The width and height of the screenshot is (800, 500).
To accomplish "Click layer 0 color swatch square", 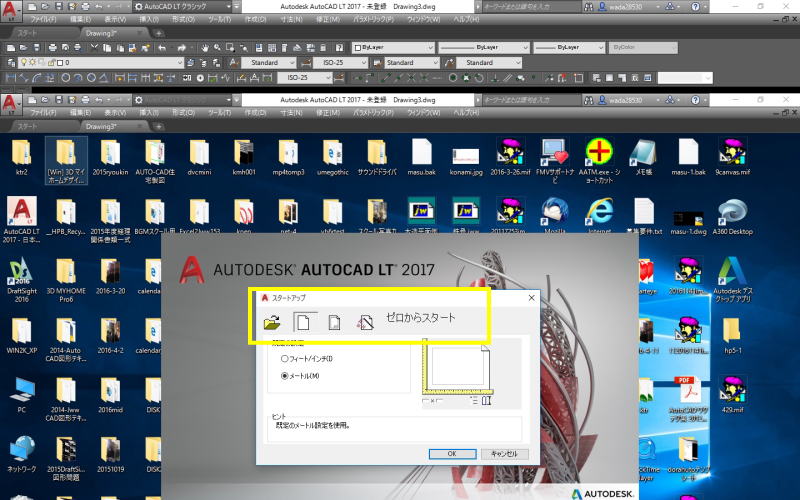I will [60, 63].
